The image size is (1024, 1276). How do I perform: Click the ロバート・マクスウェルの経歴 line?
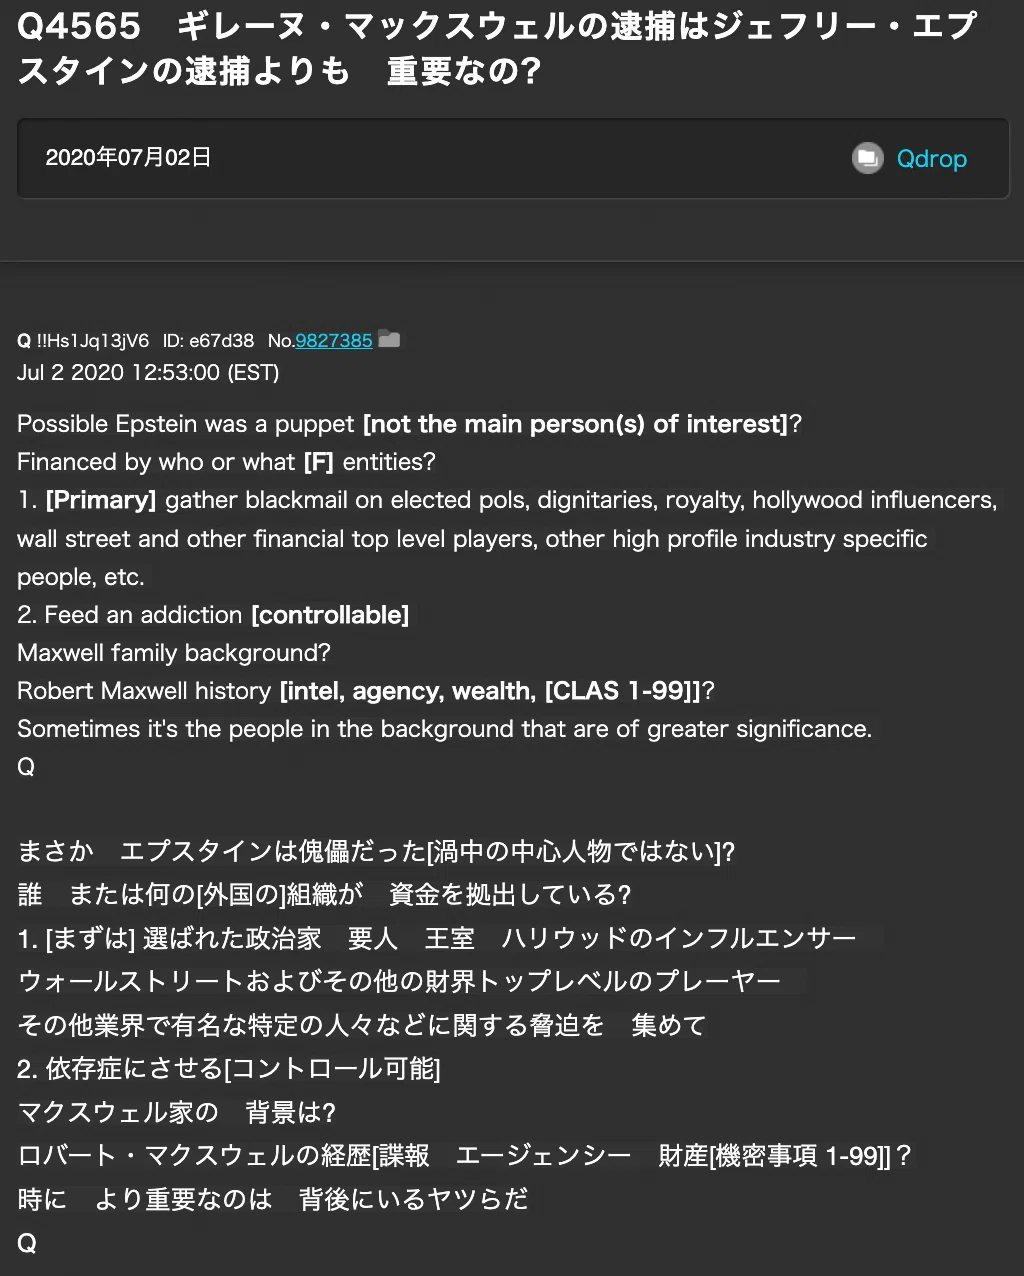coord(465,1156)
